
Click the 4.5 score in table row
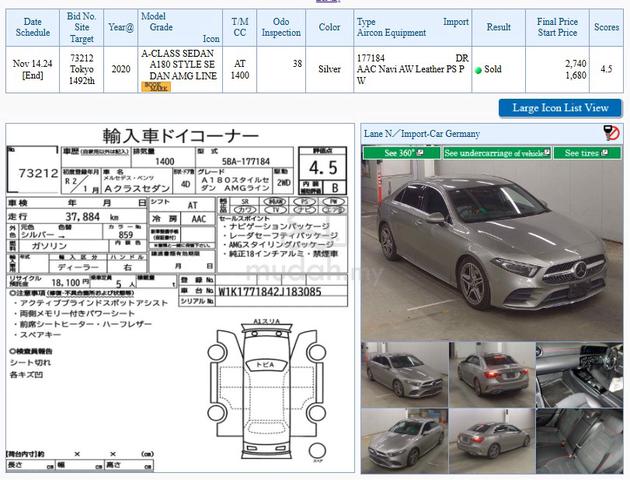coord(606,69)
